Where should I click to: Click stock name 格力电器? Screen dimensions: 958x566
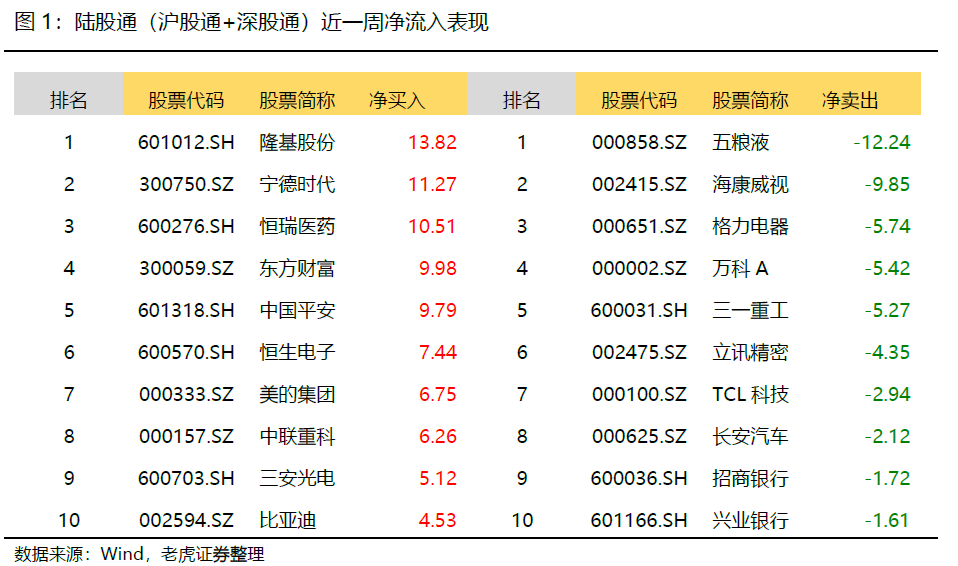coord(750,226)
